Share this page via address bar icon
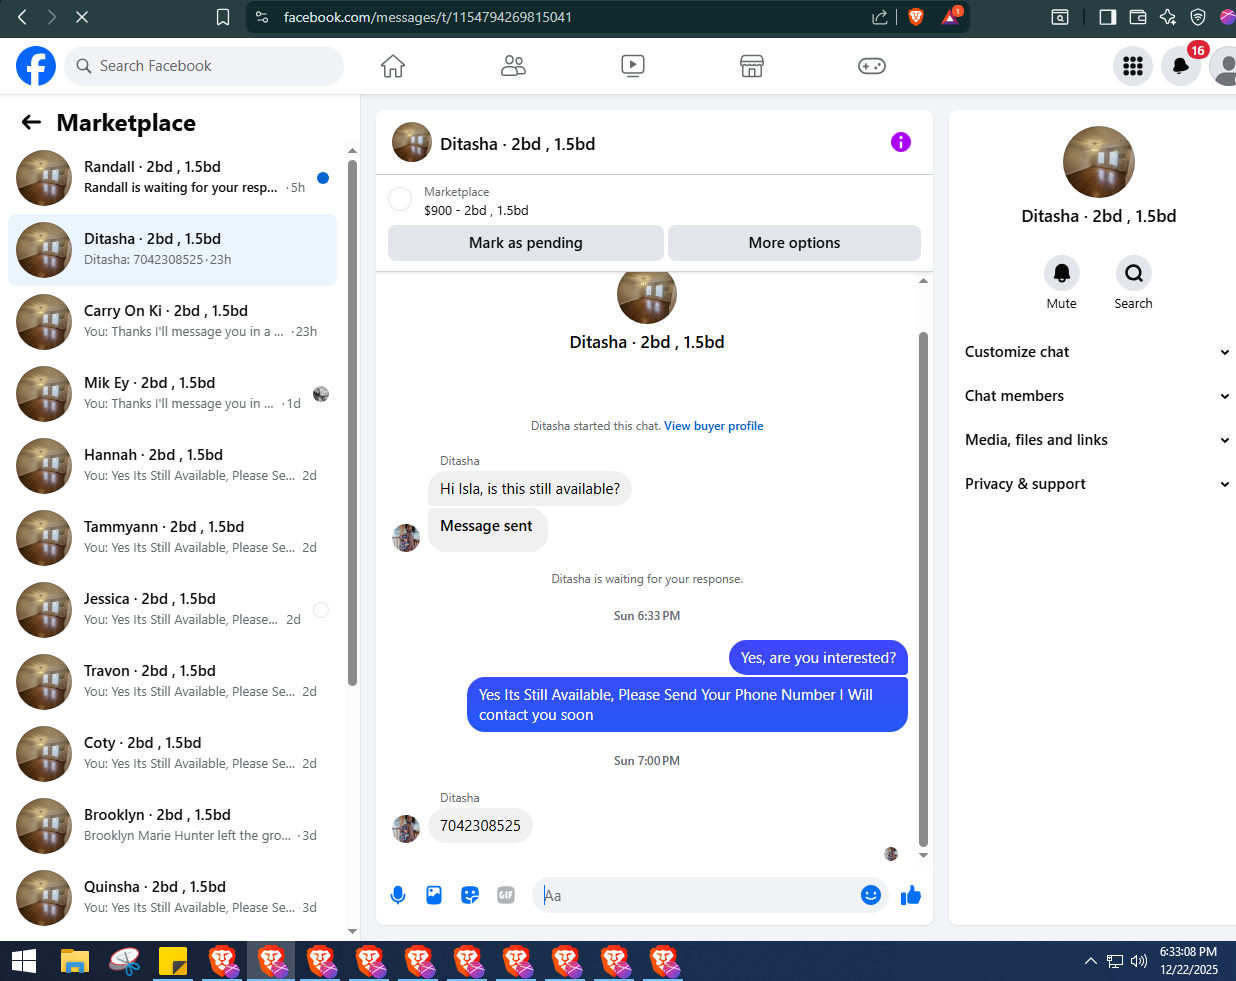The image size is (1236, 981). [x=880, y=17]
